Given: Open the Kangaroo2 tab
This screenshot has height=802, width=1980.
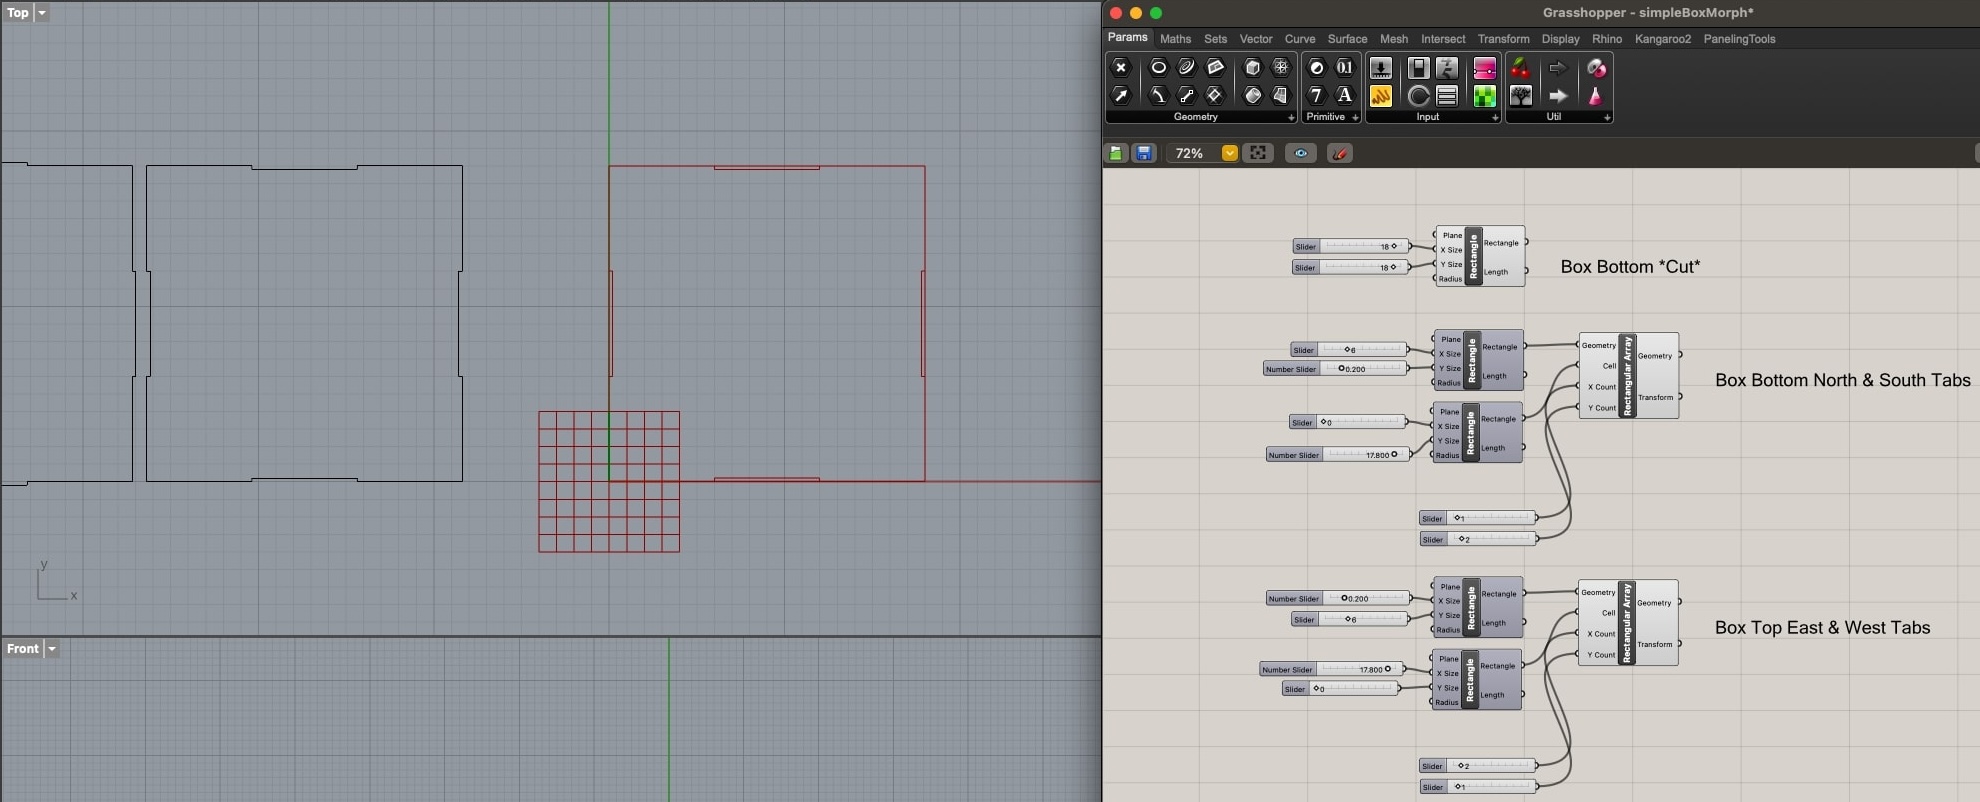Looking at the screenshot, I should pyautogui.click(x=1662, y=39).
